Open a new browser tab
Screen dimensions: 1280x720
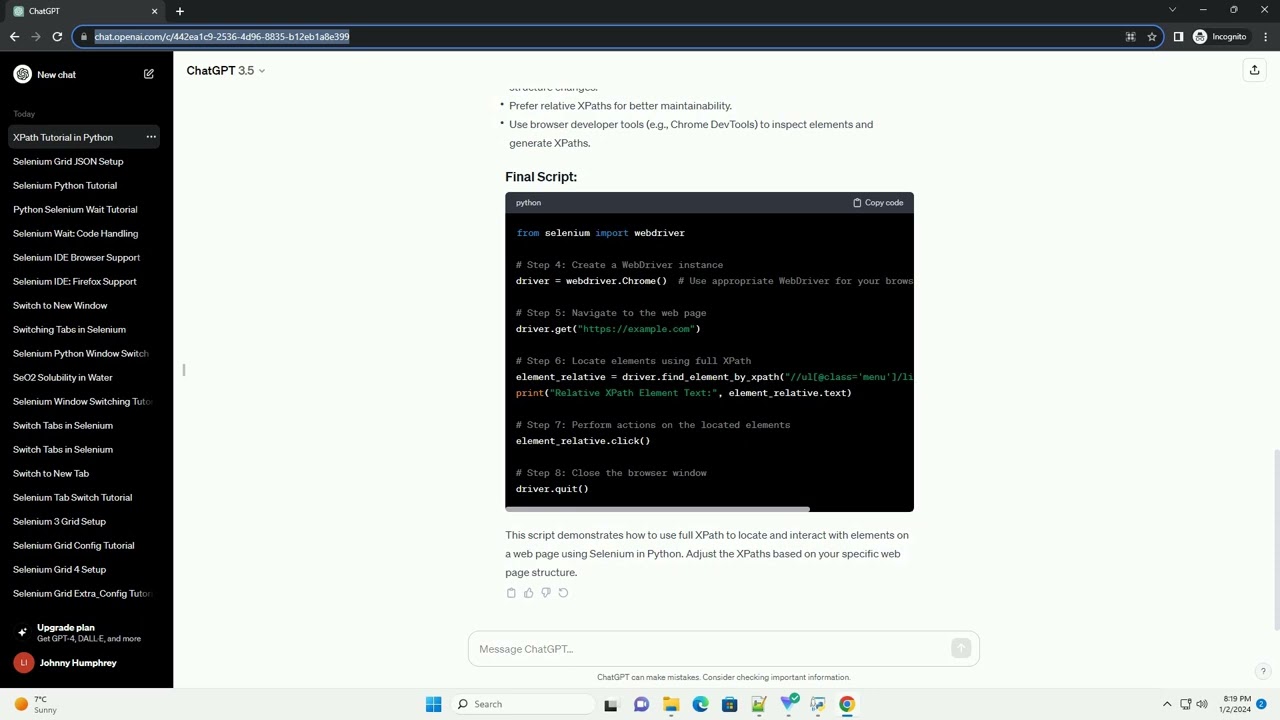[180, 11]
